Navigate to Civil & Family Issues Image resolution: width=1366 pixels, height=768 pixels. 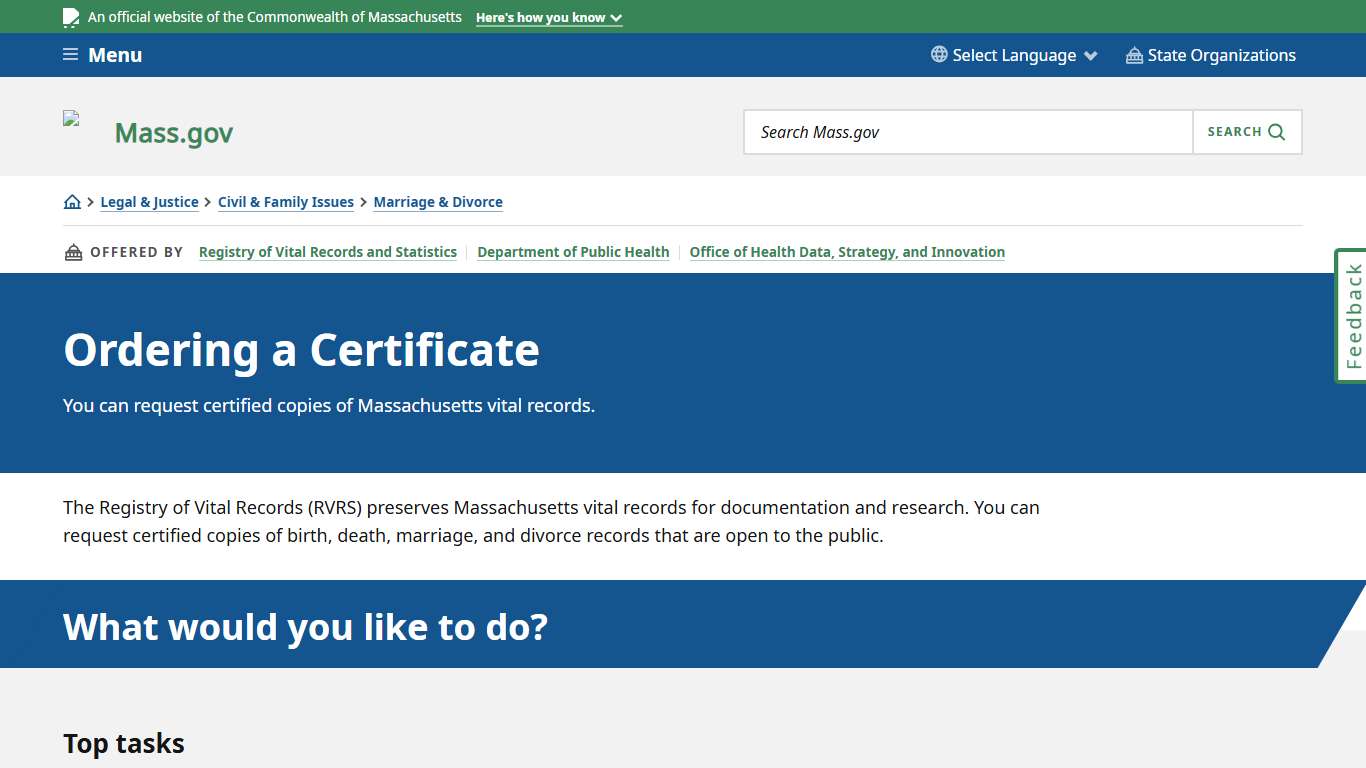[x=286, y=202]
